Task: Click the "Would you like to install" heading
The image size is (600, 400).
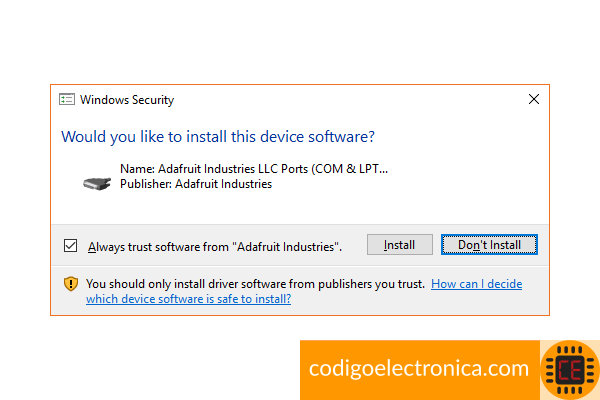Action: (x=218, y=137)
